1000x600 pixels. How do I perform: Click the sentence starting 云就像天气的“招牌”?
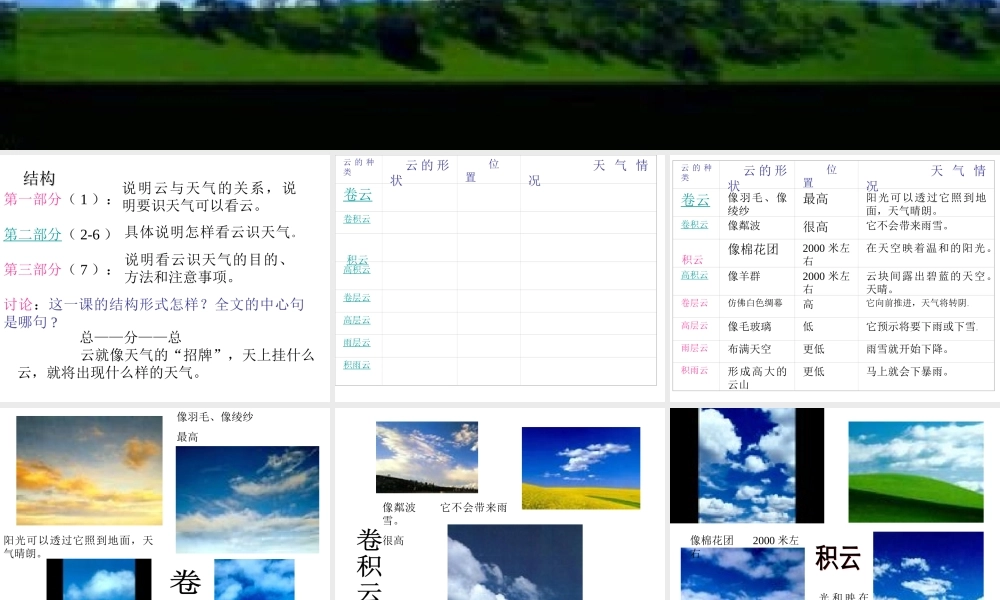(166, 363)
